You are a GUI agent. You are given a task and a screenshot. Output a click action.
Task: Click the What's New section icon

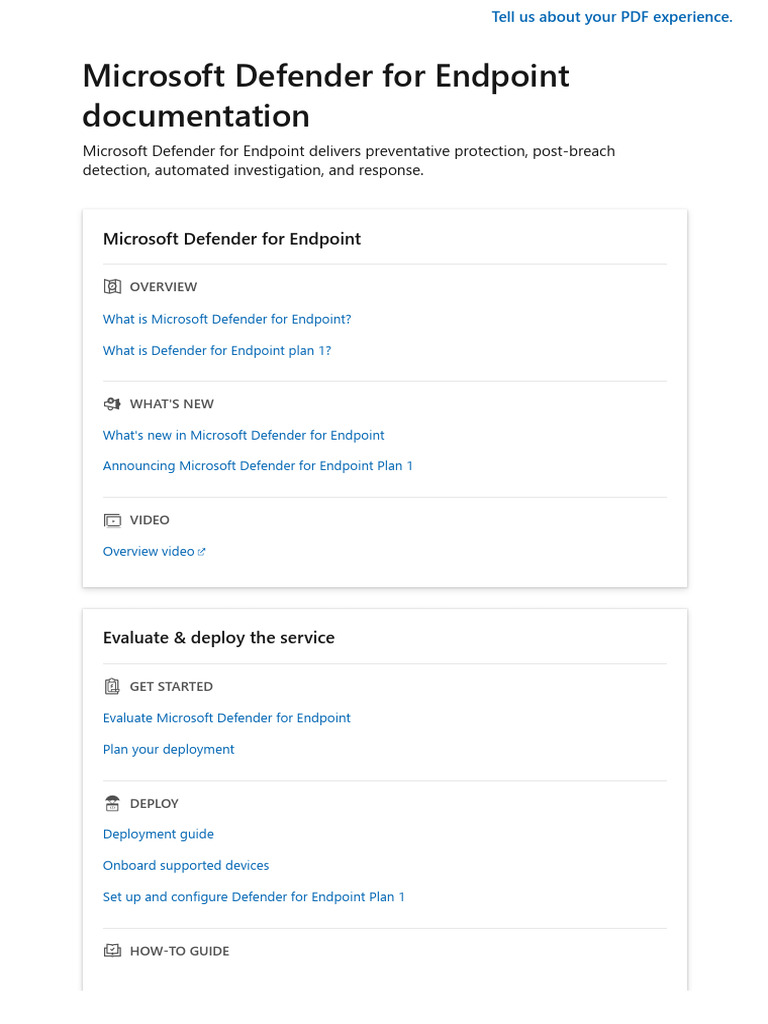112,404
